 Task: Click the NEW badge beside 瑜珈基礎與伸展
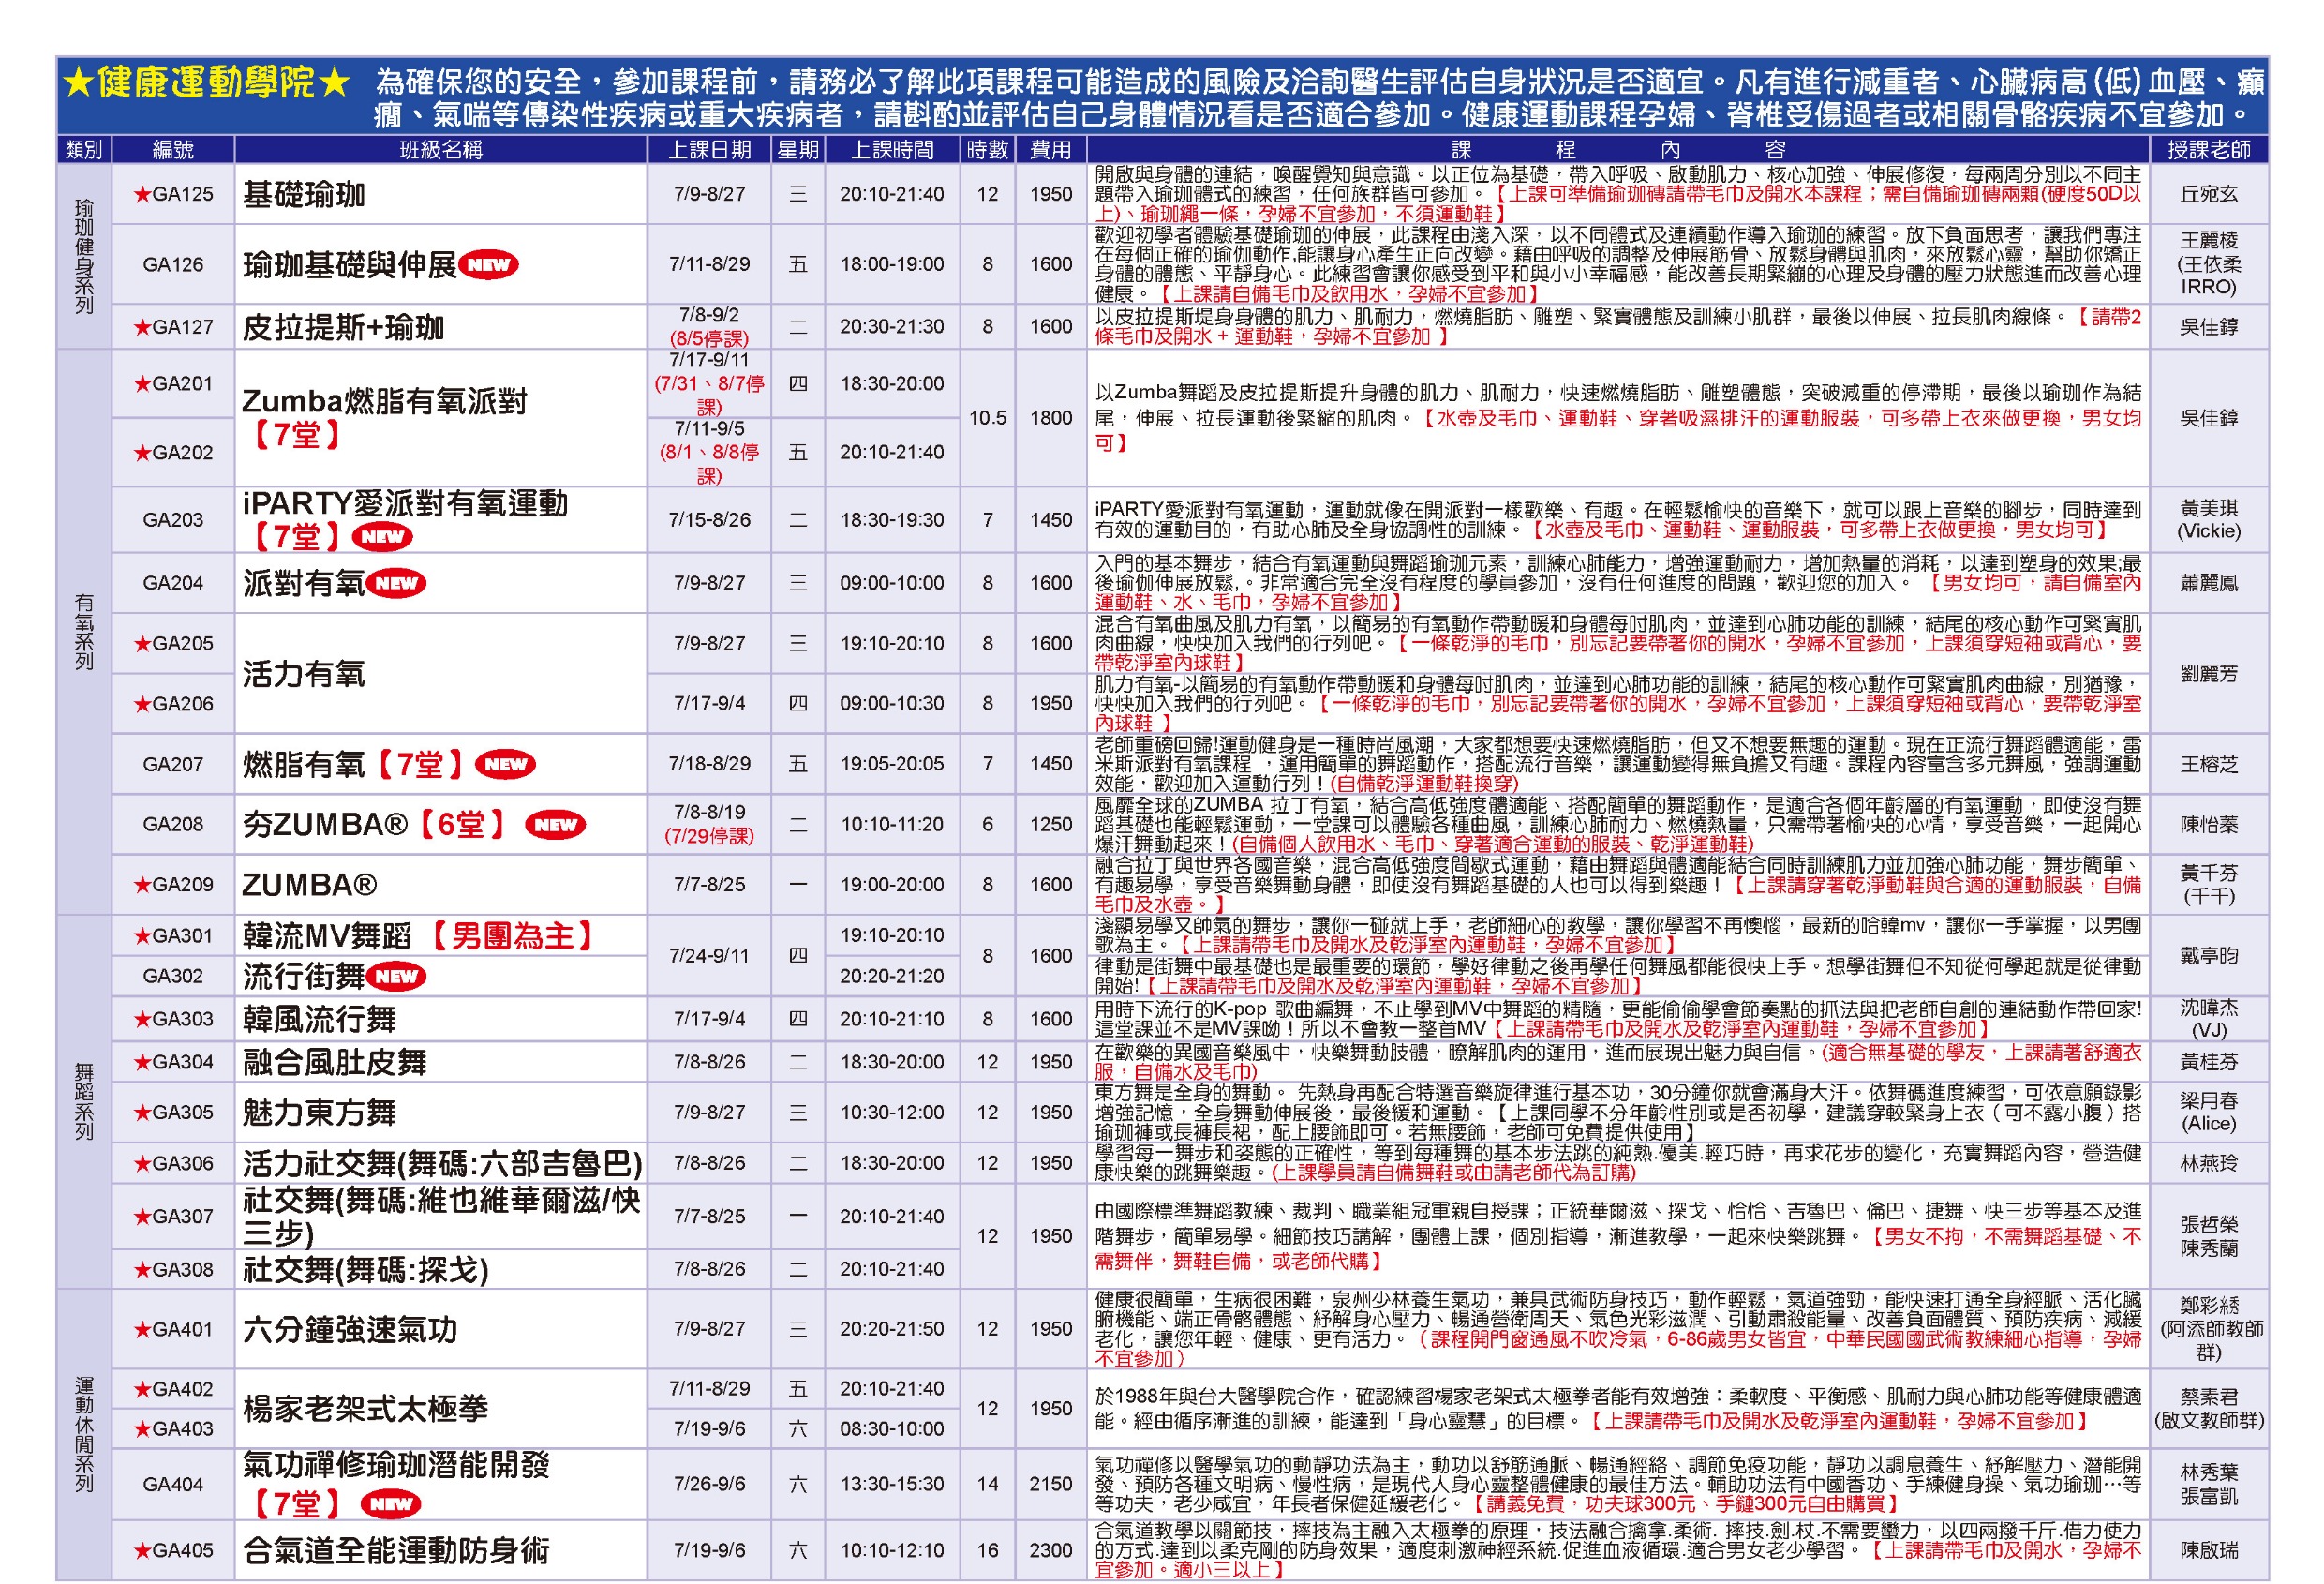tap(488, 265)
